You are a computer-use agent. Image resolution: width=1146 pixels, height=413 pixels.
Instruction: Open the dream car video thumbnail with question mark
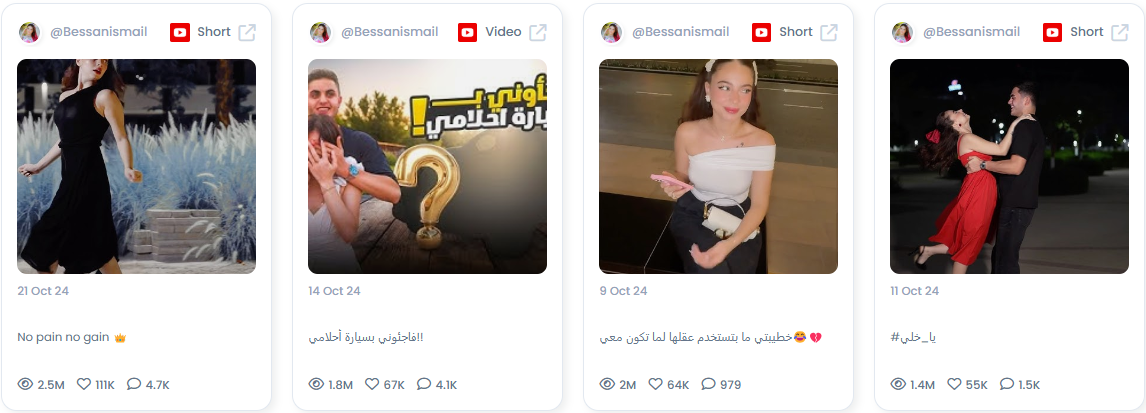(x=428, y=167)
